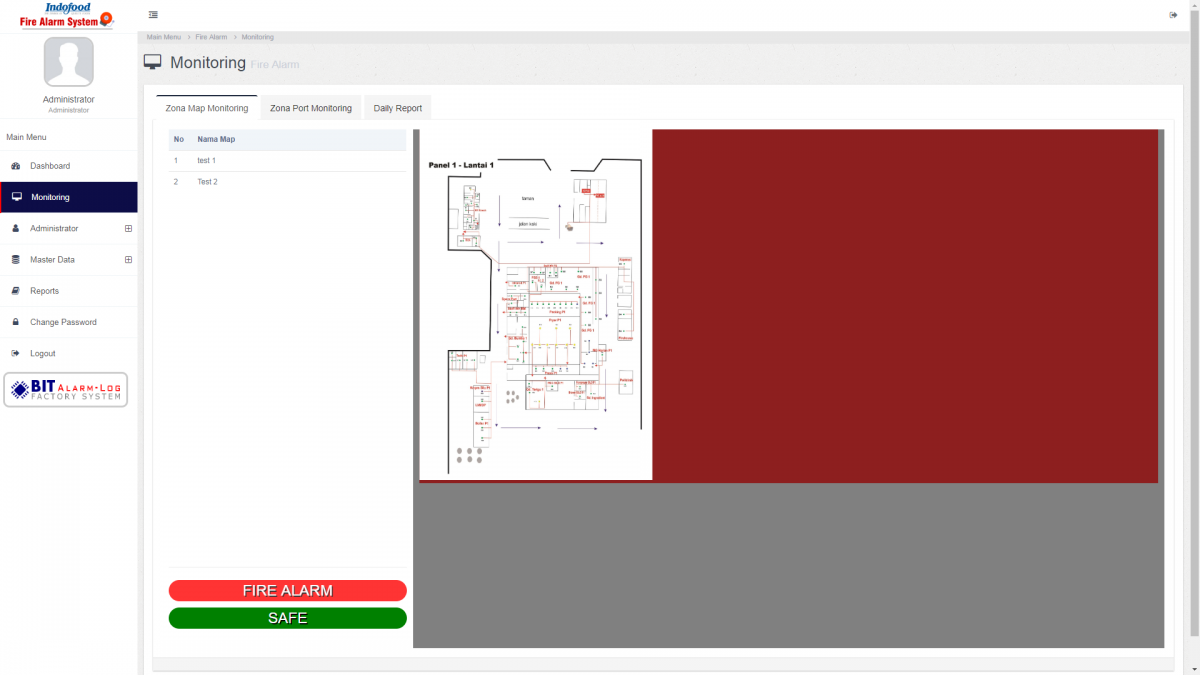Expand the Administrator menu section
This screenshot has width=1200, height=675.
128,228
